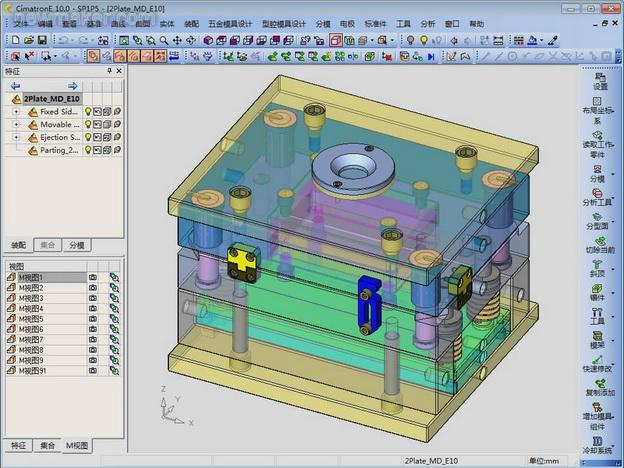This screenshot has height=468, width=624.
Task: Click the paint brush icon in the top toolbar
Action: pyautogui.click(x=552, y=40)
